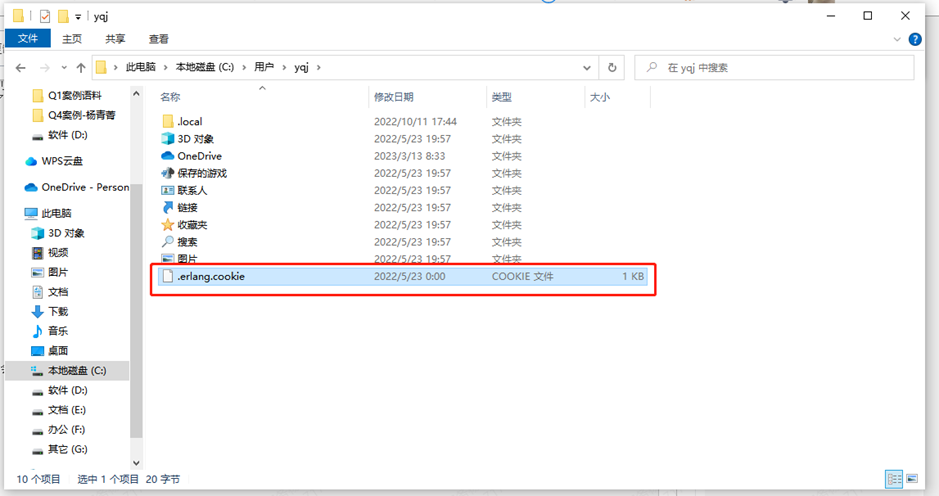Click the Forward navigation arrow
939x496 pixels.
coord(44,68)
